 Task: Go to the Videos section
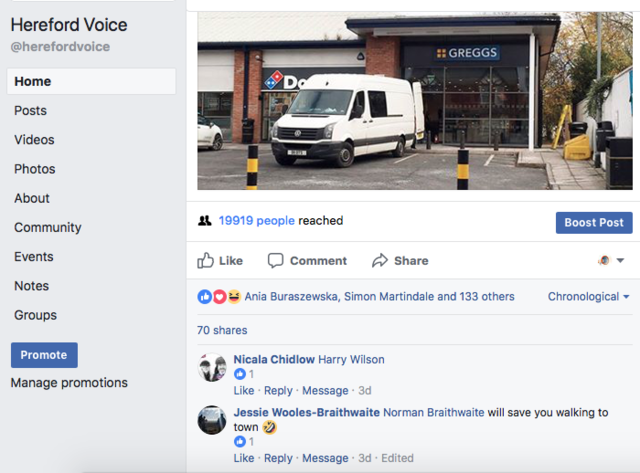(34, 140)
